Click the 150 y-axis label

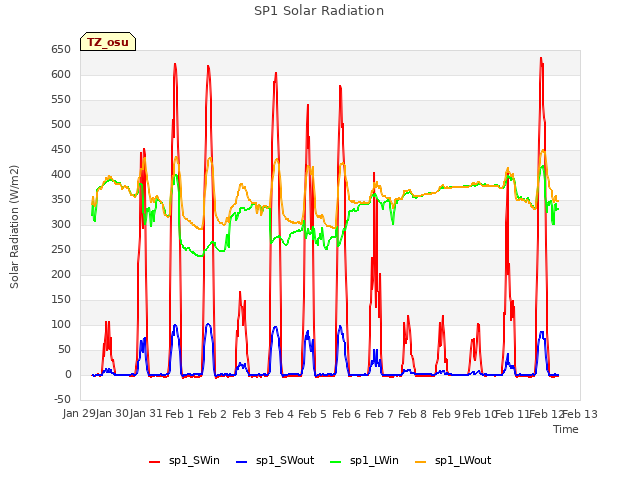click(61, 300)
